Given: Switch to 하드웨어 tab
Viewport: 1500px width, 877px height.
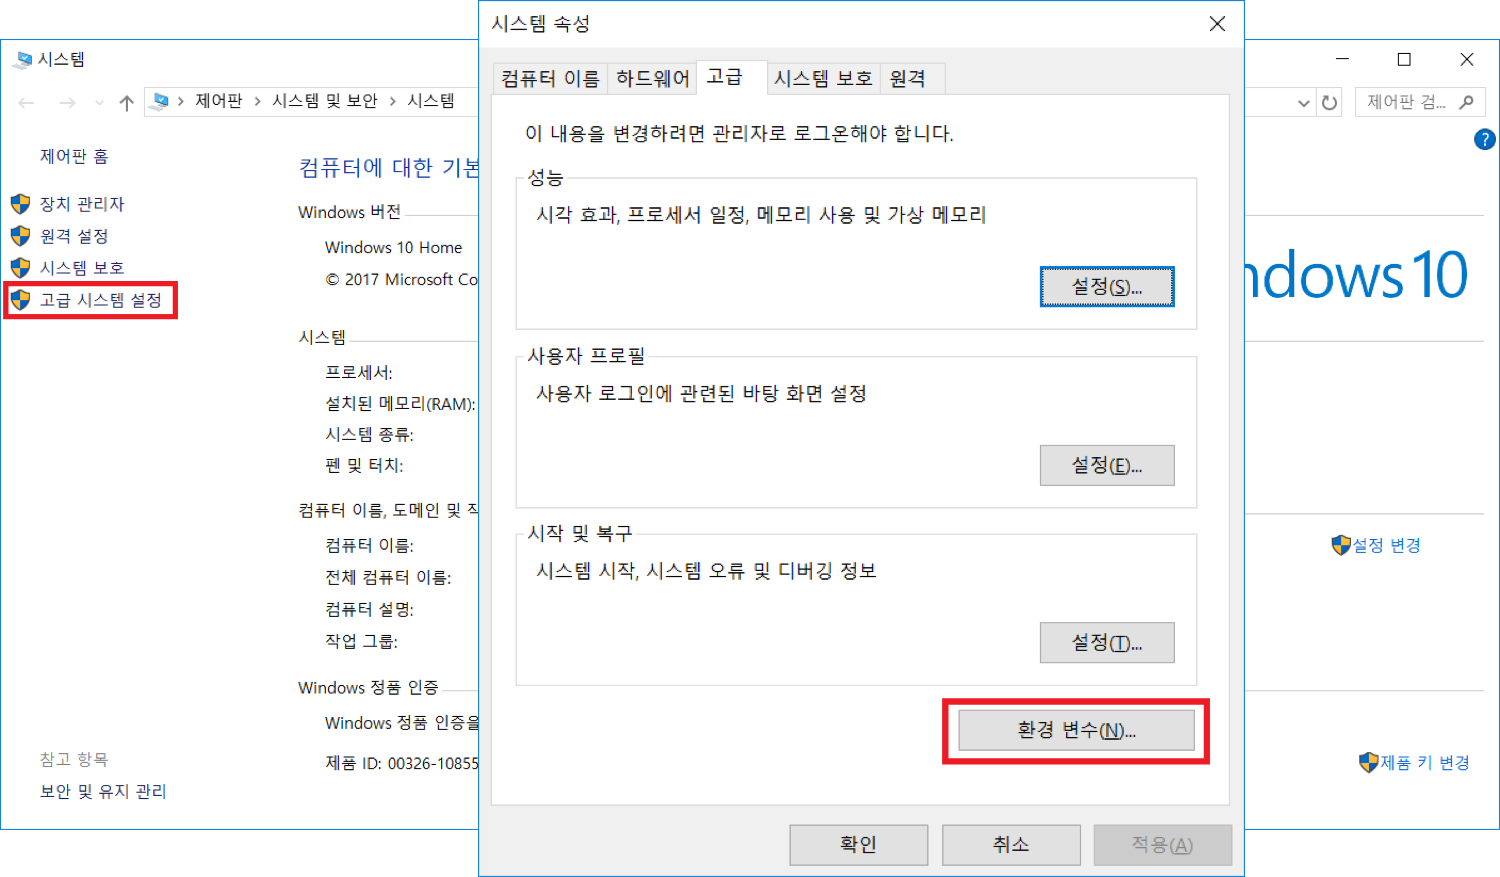Looking at the screenshot, I should pos(653,78).
